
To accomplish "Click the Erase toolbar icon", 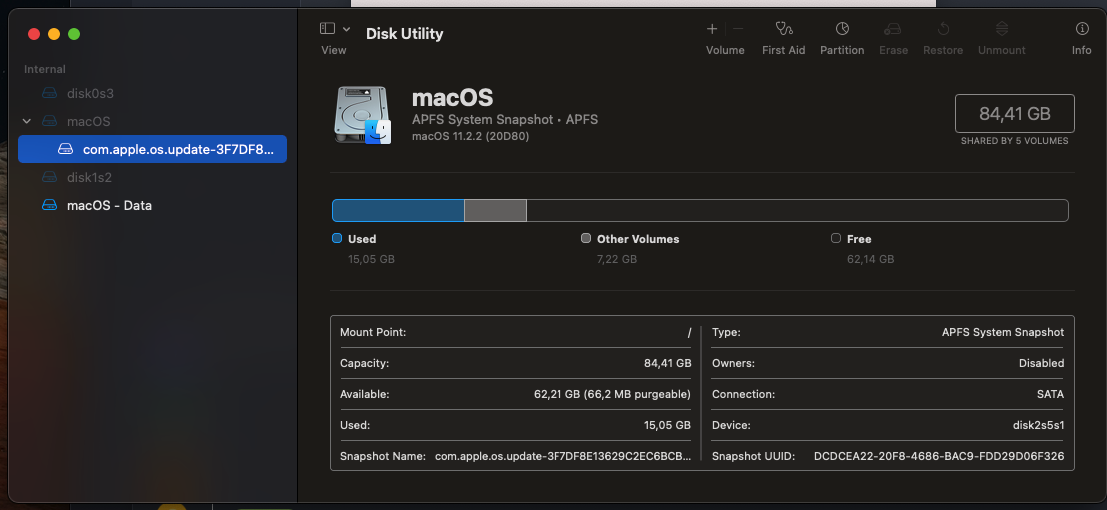I will coord(893,29).
